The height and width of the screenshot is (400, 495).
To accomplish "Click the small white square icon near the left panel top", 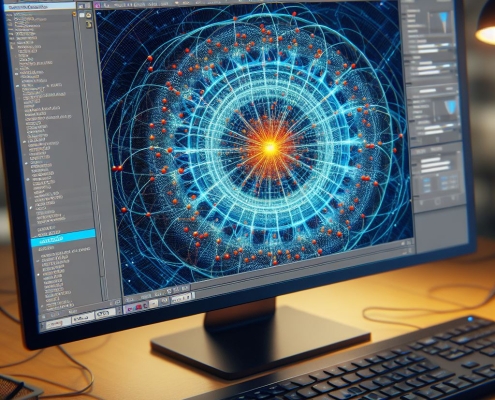I will (x=82, y=15).
